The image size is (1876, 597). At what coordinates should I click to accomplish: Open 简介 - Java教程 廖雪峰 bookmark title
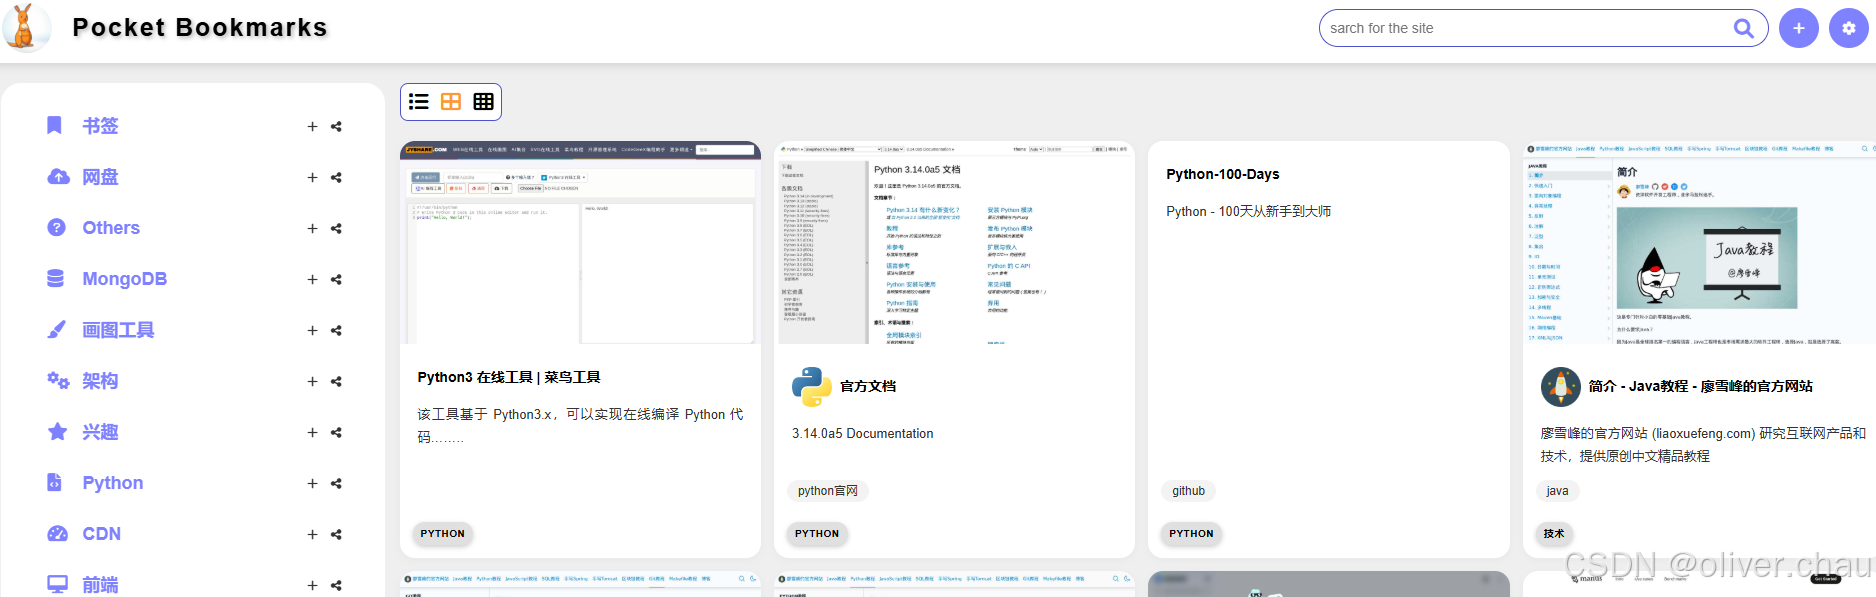click(1700, 386)
